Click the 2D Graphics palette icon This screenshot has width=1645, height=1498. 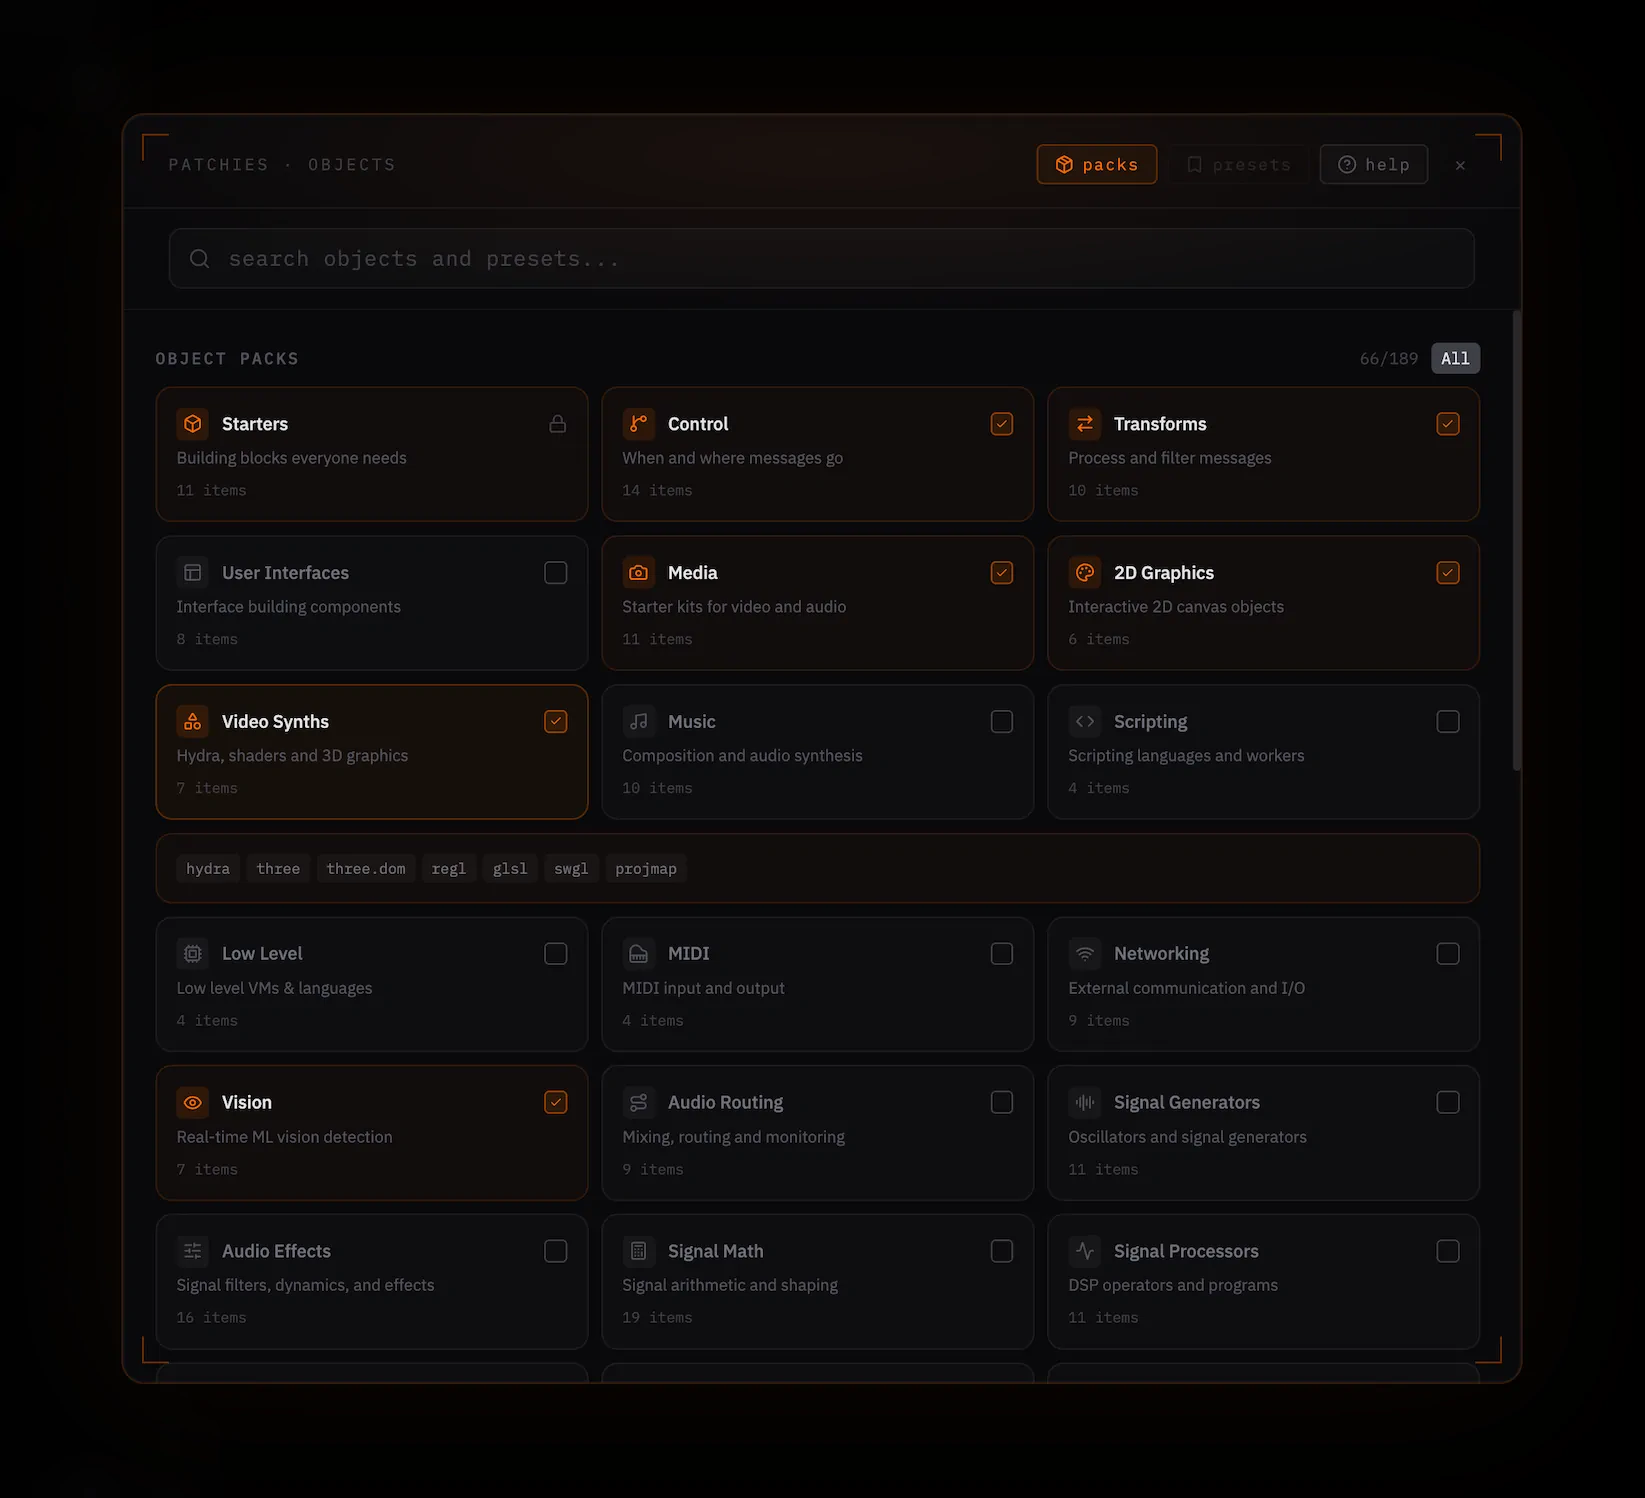tap(1084, 573)
